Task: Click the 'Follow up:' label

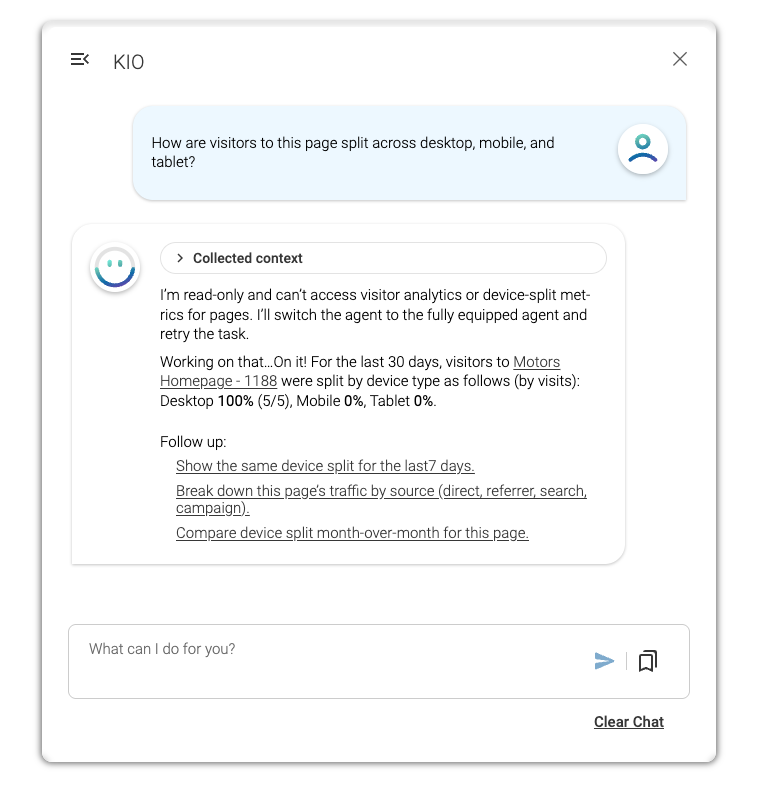Action: [x=193, y=442]
